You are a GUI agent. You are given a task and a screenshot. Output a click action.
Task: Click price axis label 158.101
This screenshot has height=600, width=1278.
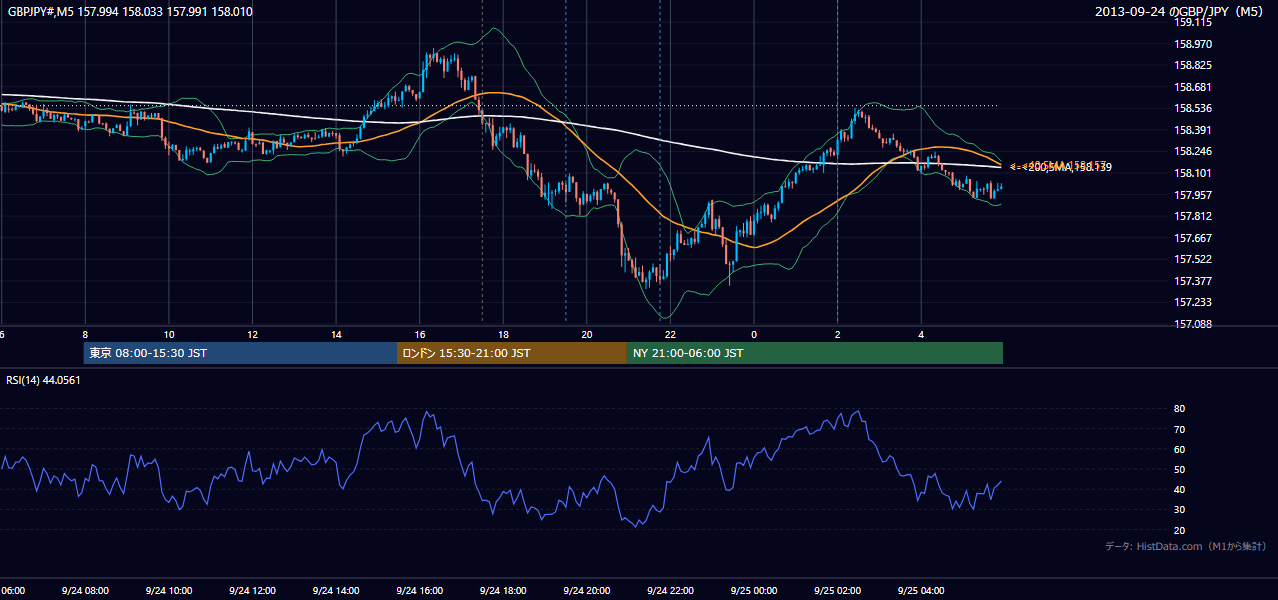click(x=1194, y=173)
